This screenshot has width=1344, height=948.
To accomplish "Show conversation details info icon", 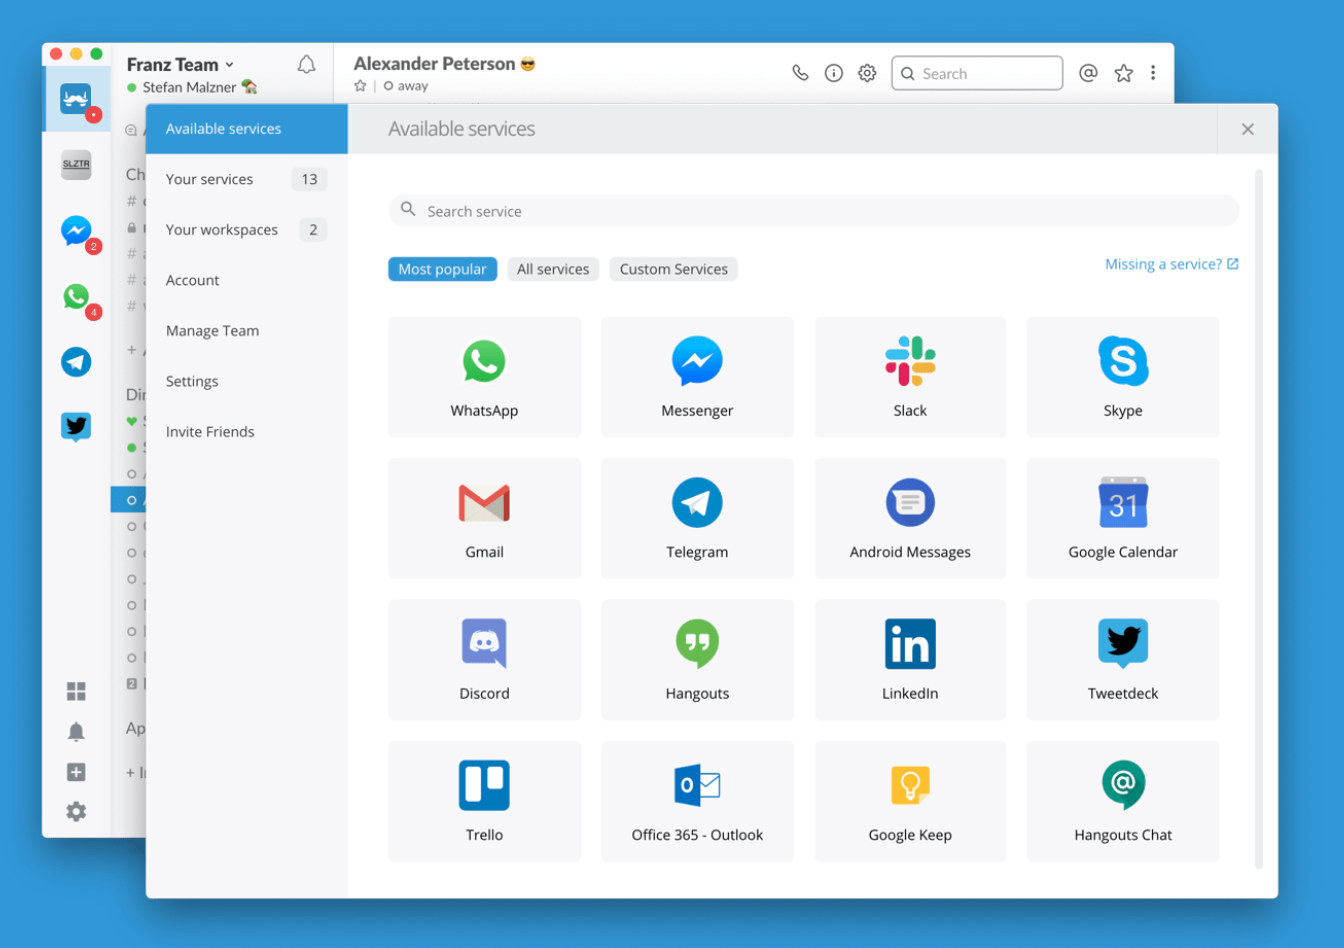I will (x=834, y=73).
